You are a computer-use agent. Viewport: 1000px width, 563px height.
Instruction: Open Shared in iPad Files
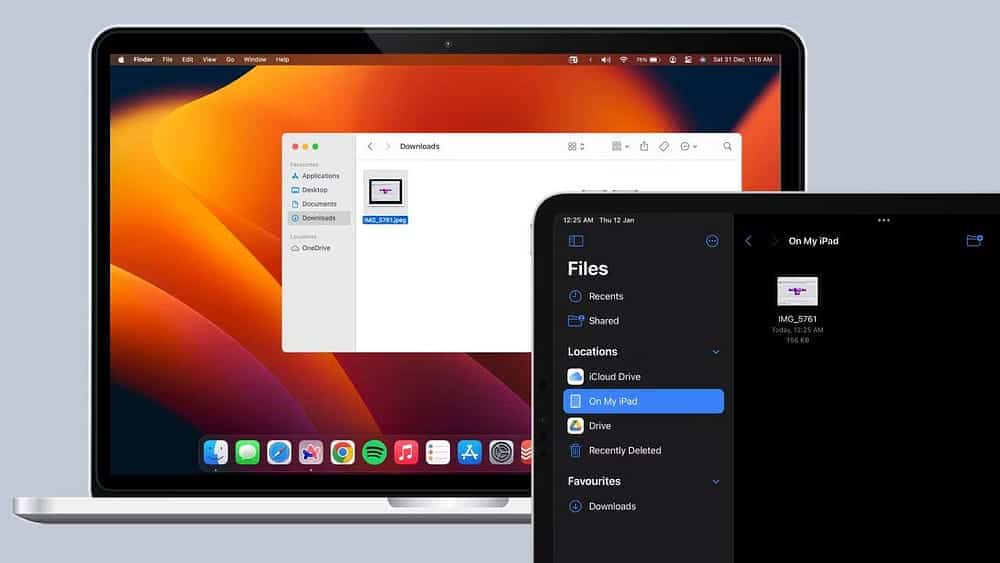(x=643, y=321)
